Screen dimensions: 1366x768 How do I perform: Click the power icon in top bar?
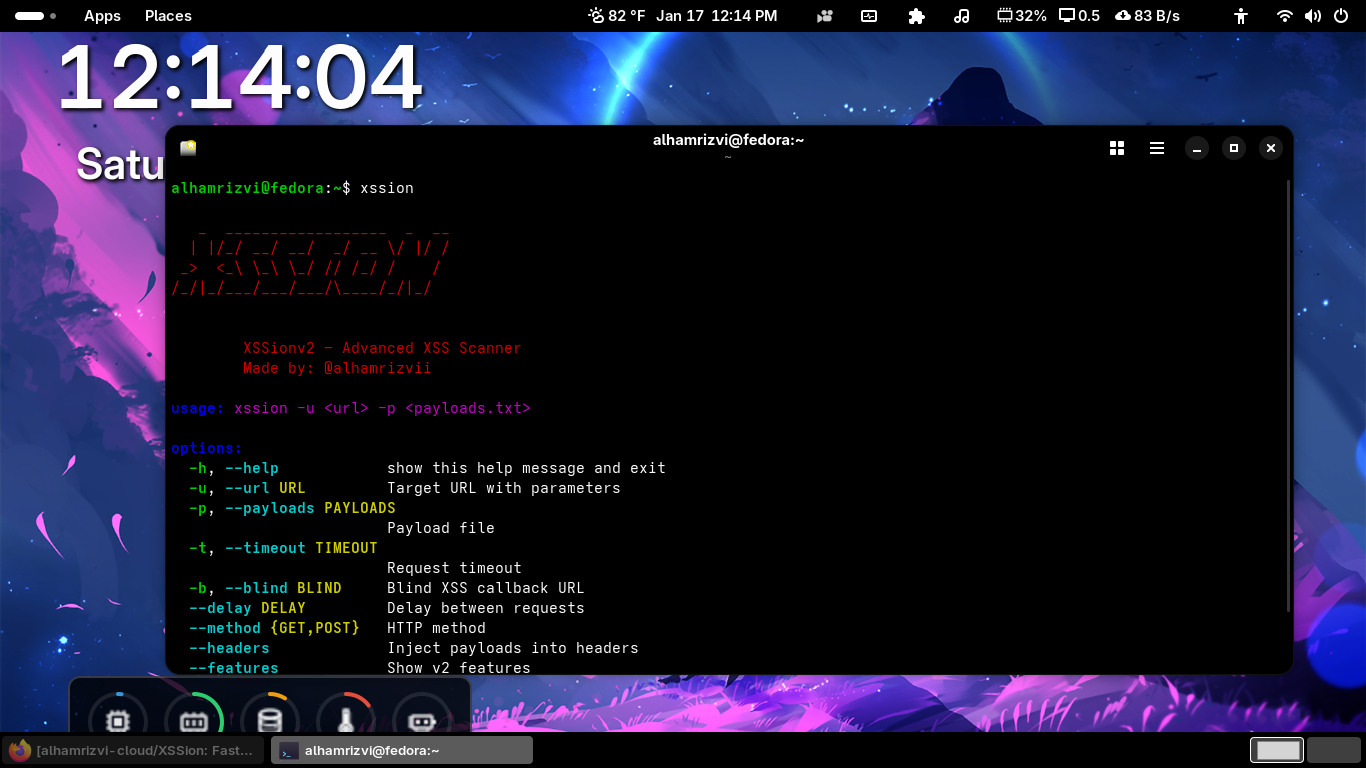point(1340,16)
